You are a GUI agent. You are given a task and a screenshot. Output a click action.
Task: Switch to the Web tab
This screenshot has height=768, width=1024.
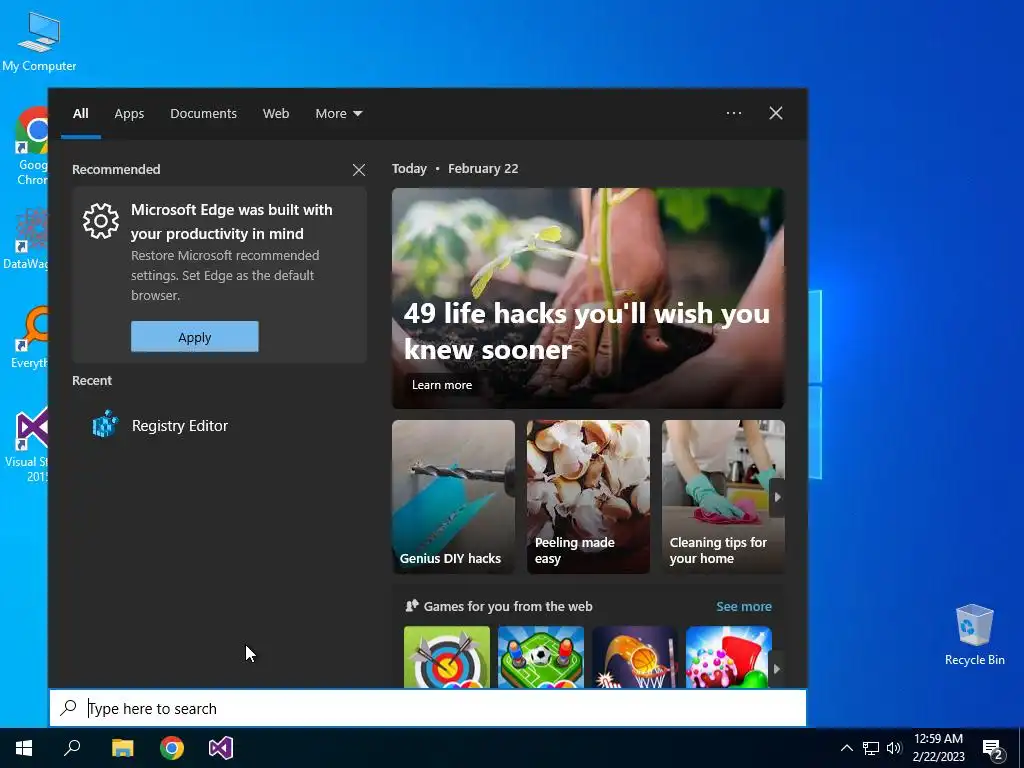click(x=276, y=114)
